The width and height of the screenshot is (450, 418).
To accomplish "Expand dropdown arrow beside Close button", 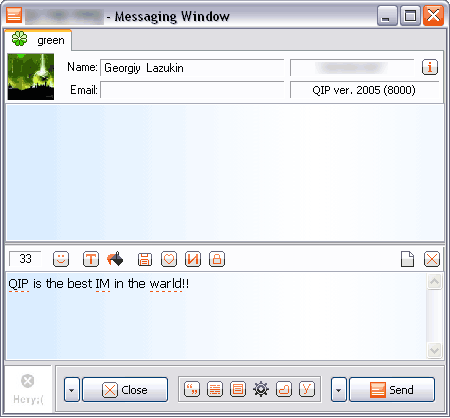I will [x=72, y=390].
